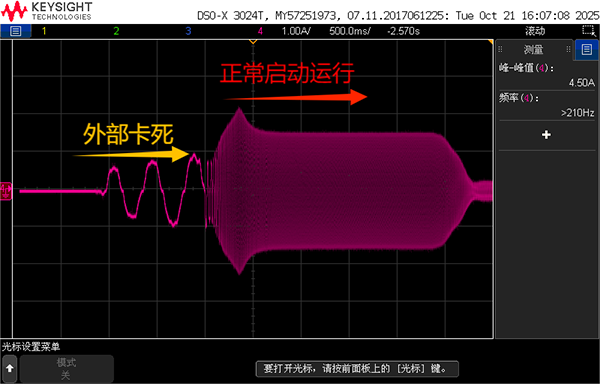Select channel 4 indicator
The height and width of the screenshot is (384, 600).
click(x=260, y=31)
